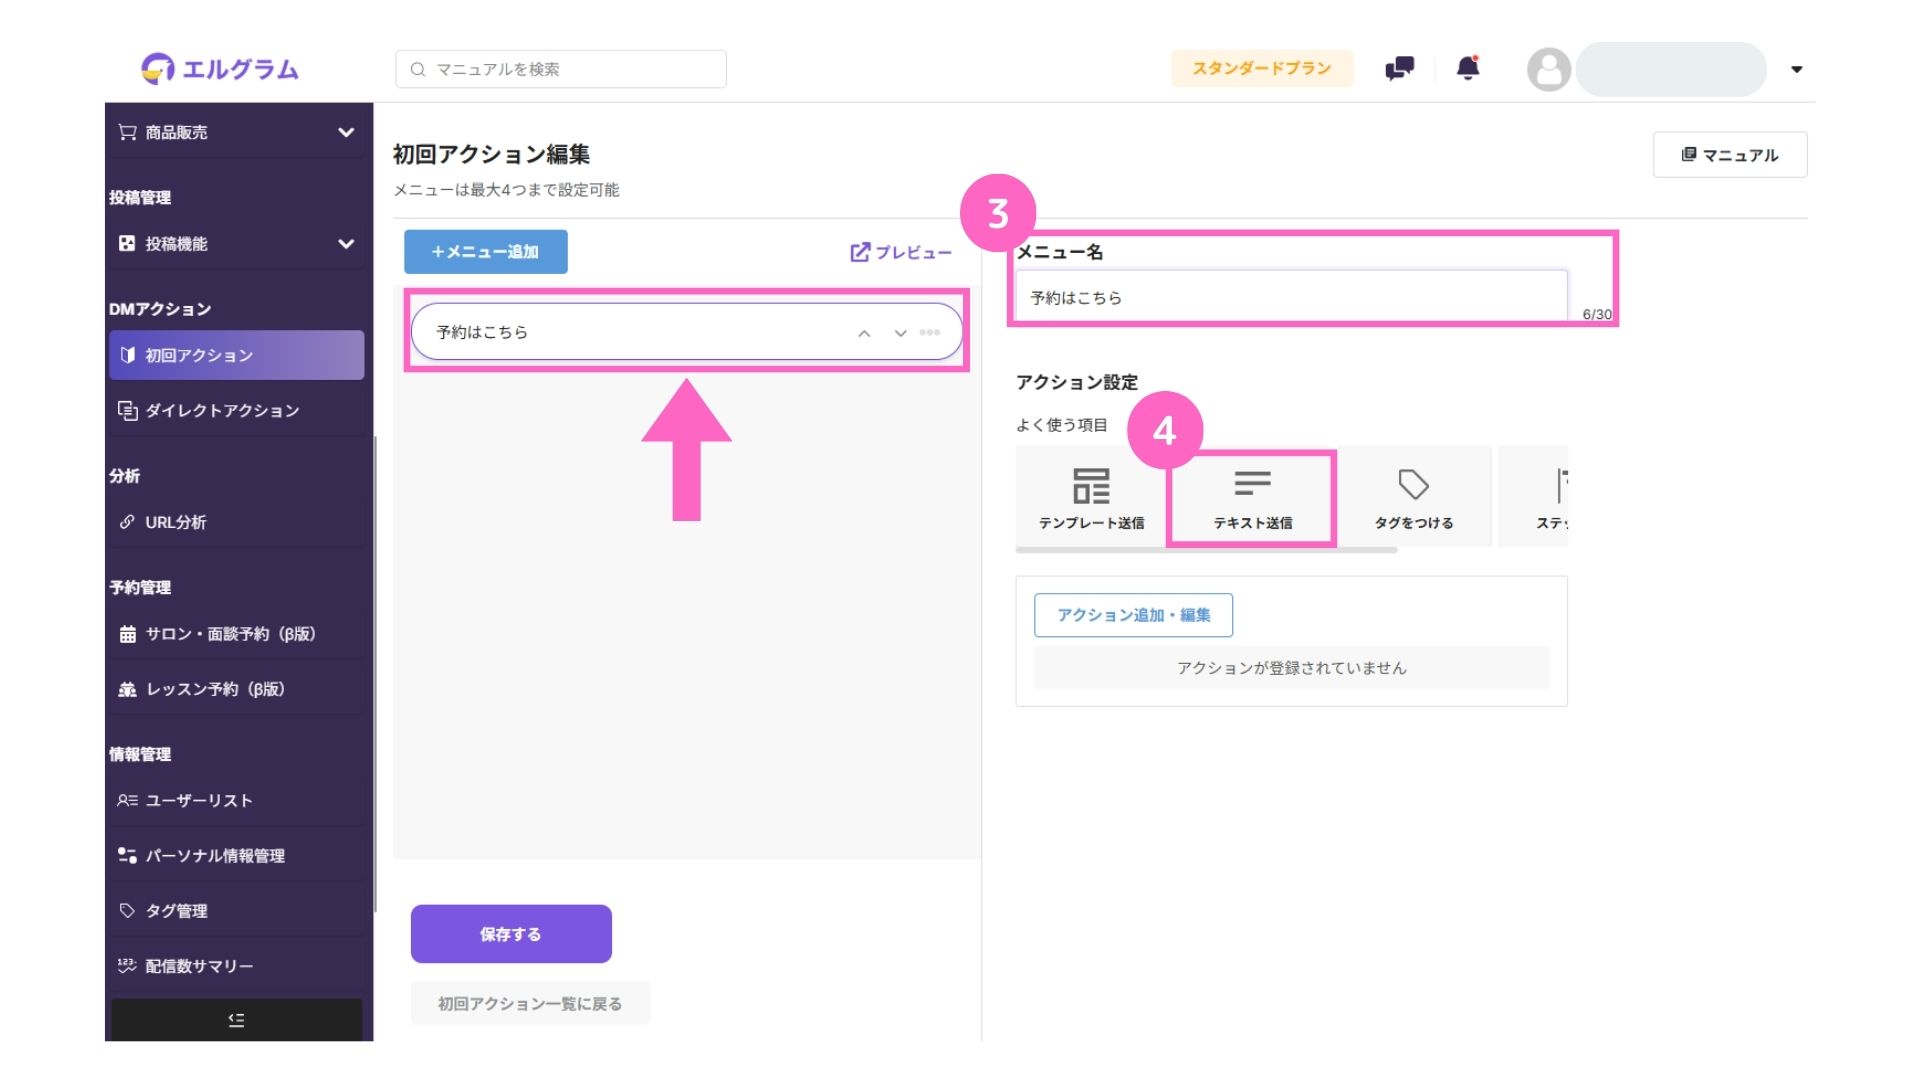The image size is (1920, 1080).
Task: Select the 予約はこちら menu item
Action: click(x=686, y=332)
